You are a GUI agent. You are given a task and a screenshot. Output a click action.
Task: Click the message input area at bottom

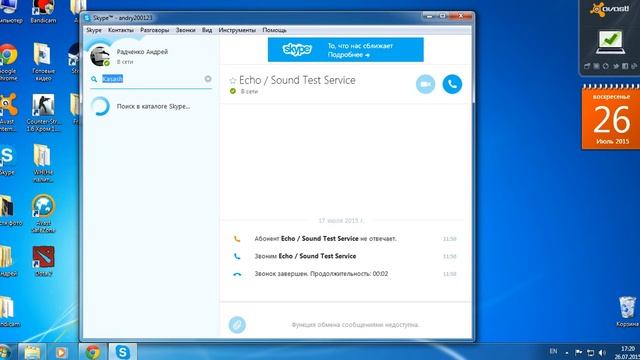(x=355, y=325)
